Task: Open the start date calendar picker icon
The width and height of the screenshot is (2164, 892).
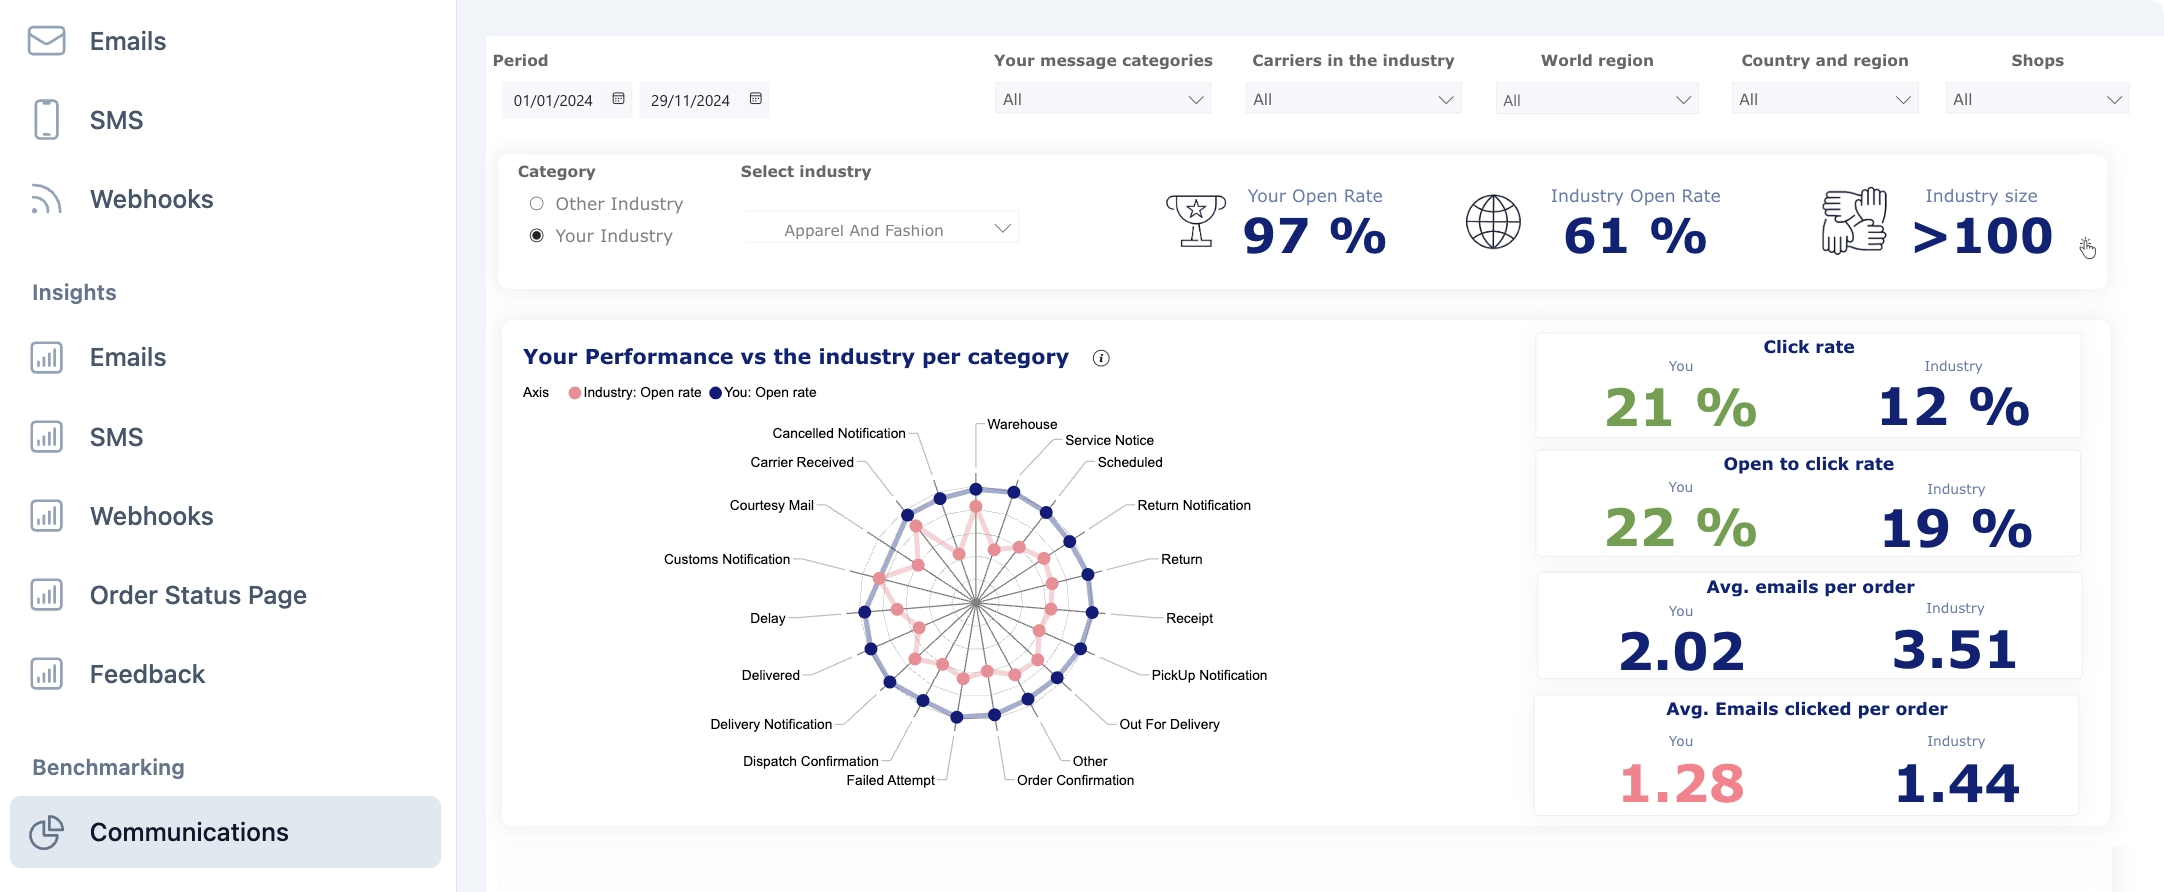Action: coord(618,99)
